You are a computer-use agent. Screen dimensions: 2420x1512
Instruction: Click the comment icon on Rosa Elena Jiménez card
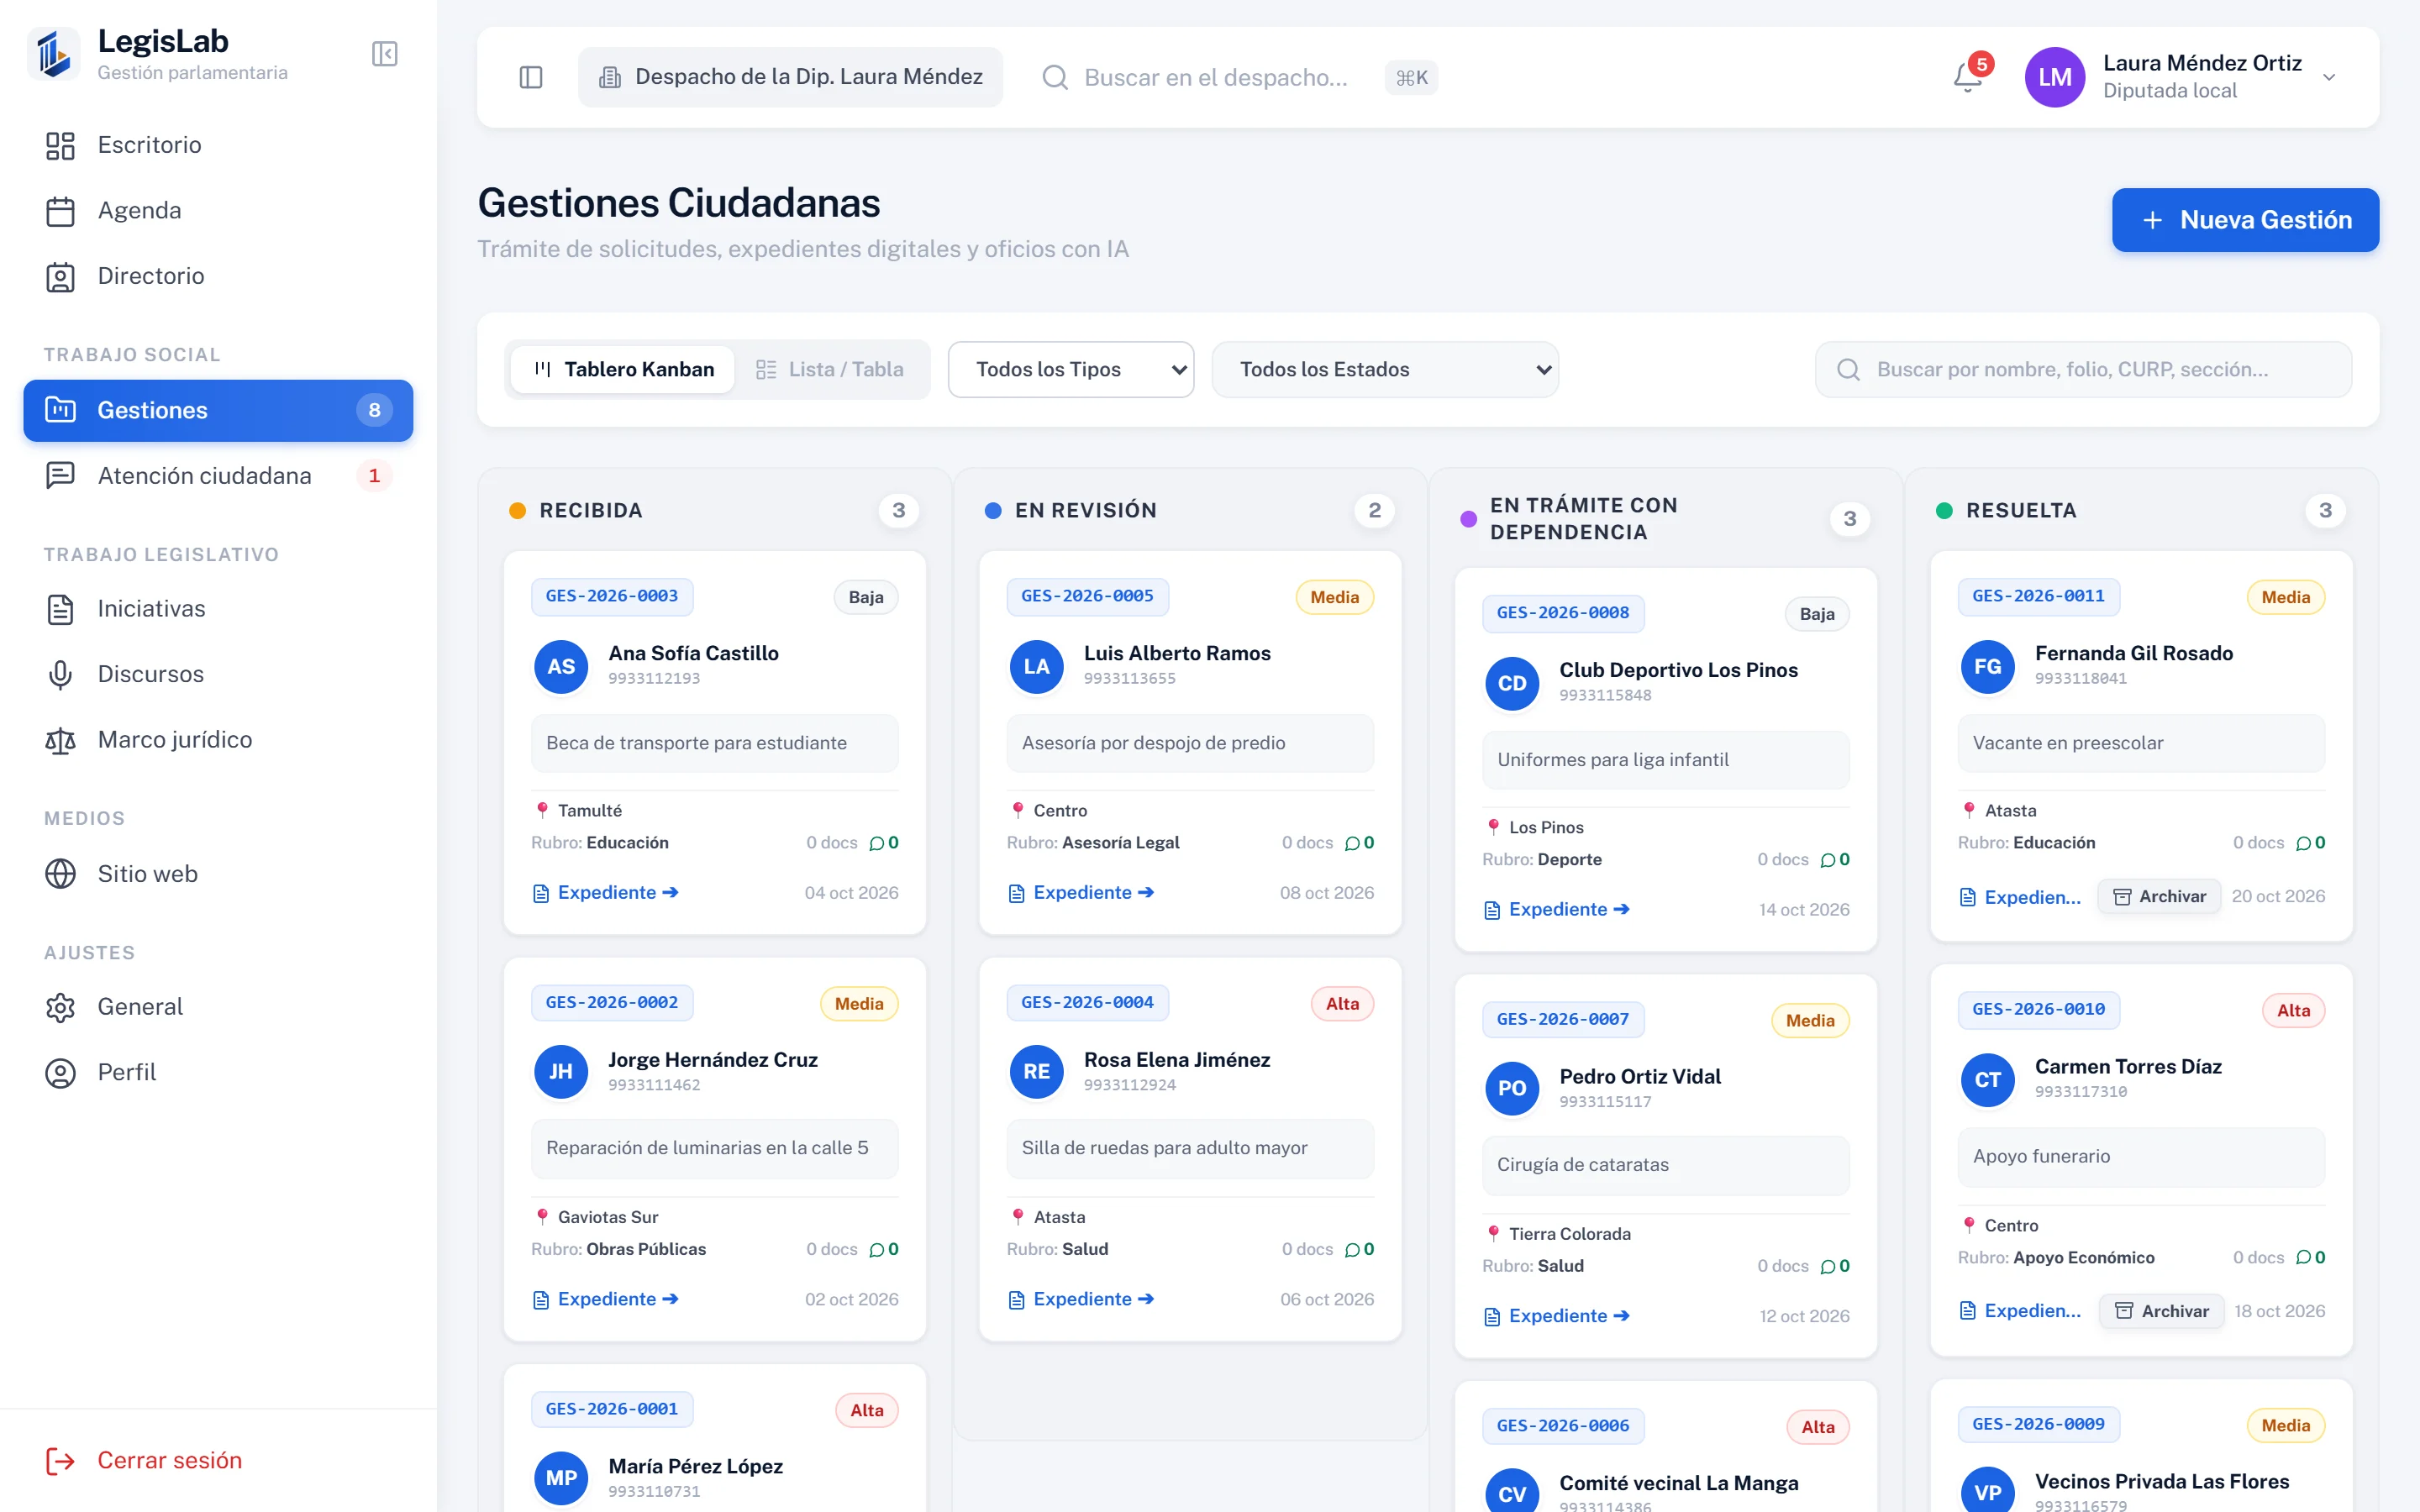click(1352, 1250)
